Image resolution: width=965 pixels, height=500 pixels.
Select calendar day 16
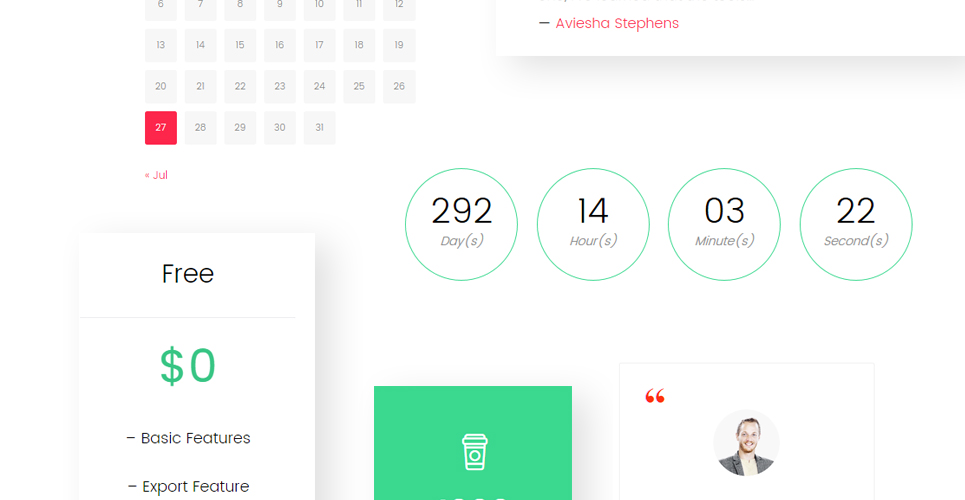point(280,45)
